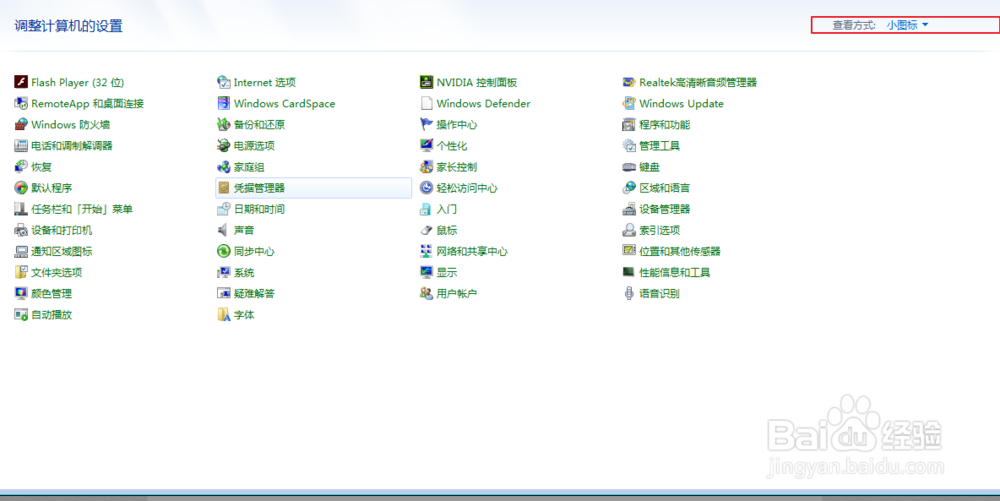
Task: Click the Windows Update icon
Action: (629, 103)
